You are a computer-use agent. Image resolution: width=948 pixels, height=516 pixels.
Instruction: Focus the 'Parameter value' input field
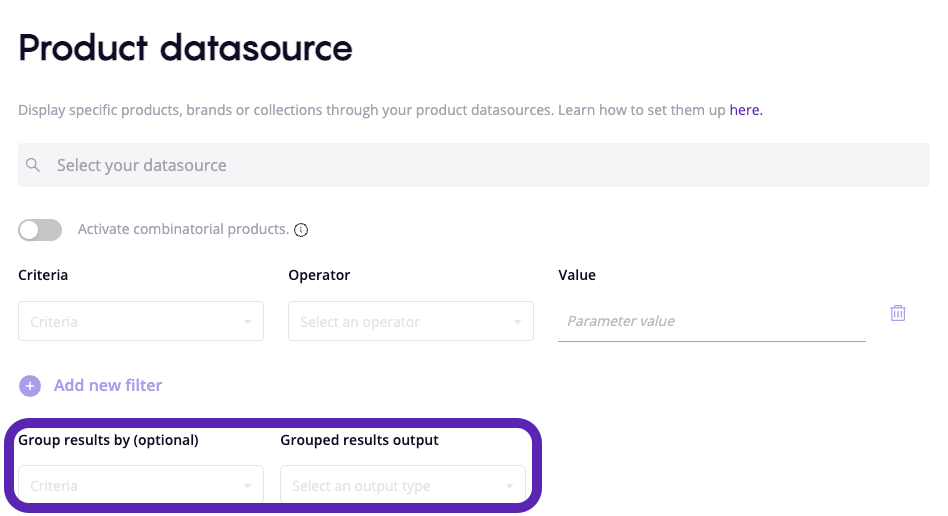(x=711, y=321)
